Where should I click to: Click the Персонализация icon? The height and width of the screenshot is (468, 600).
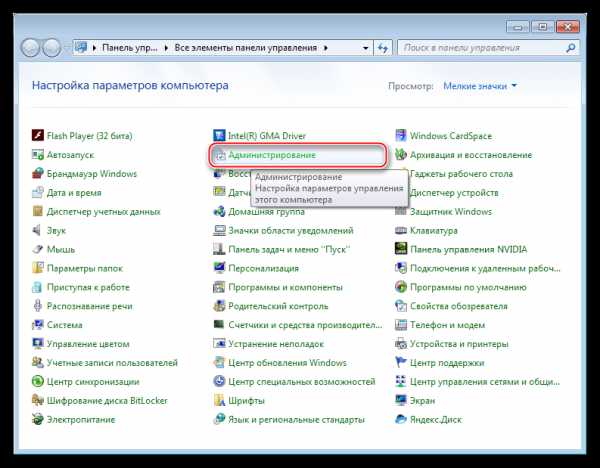pos(219,268)
